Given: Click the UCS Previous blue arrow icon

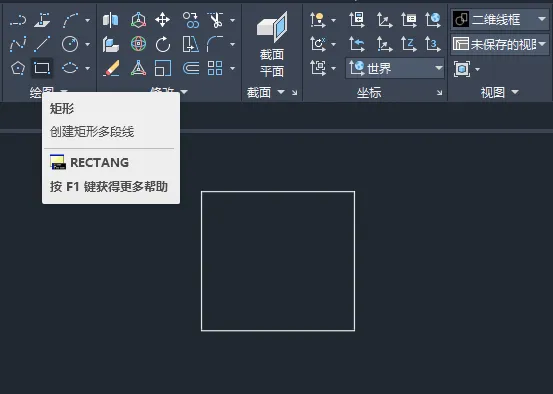Looking at the screenshot, I should [x=357, y=44].
